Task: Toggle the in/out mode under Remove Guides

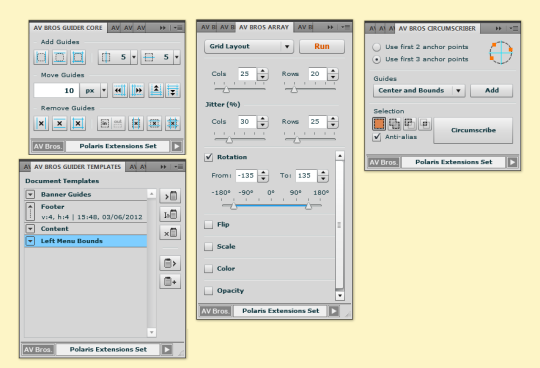Action: [111, 123]
